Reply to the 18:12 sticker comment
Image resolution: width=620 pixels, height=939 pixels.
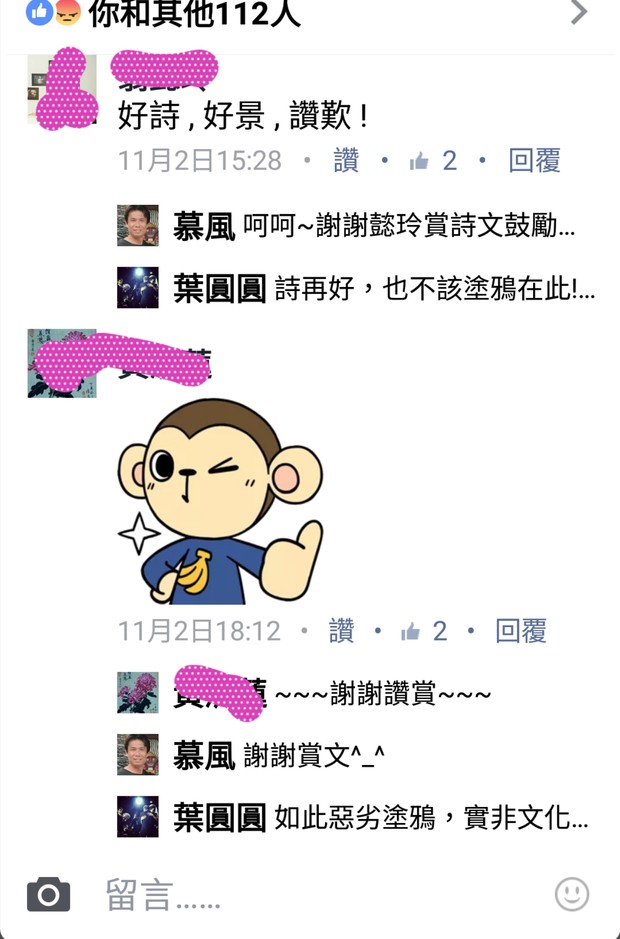click(521, 631)
